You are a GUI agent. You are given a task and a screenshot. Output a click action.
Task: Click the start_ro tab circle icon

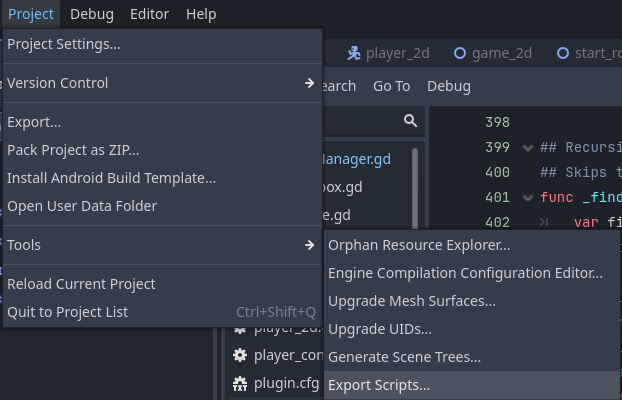tap(563, 53)
